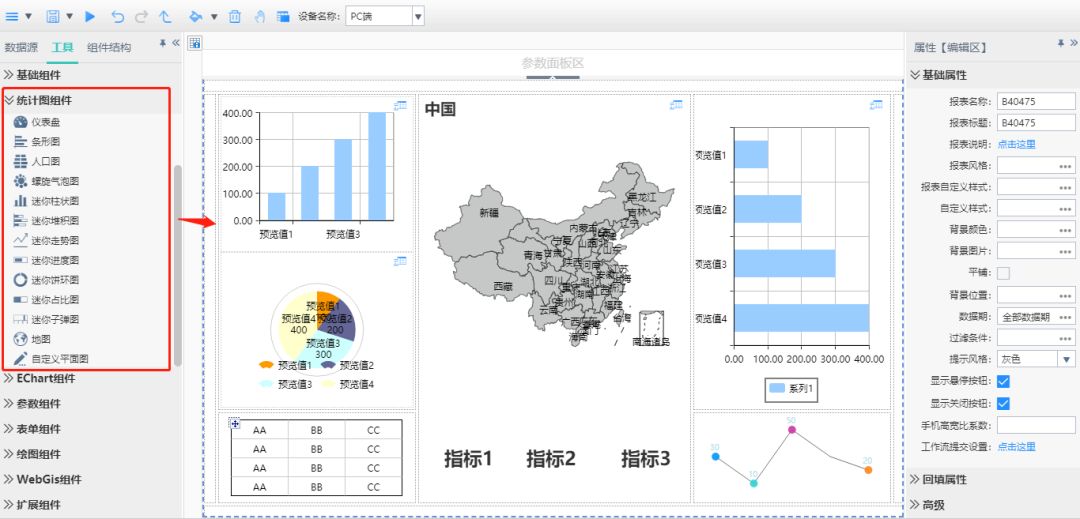
Task: Open the 背景颜色 picker ellipsis button
Action: pos(1066,230)
